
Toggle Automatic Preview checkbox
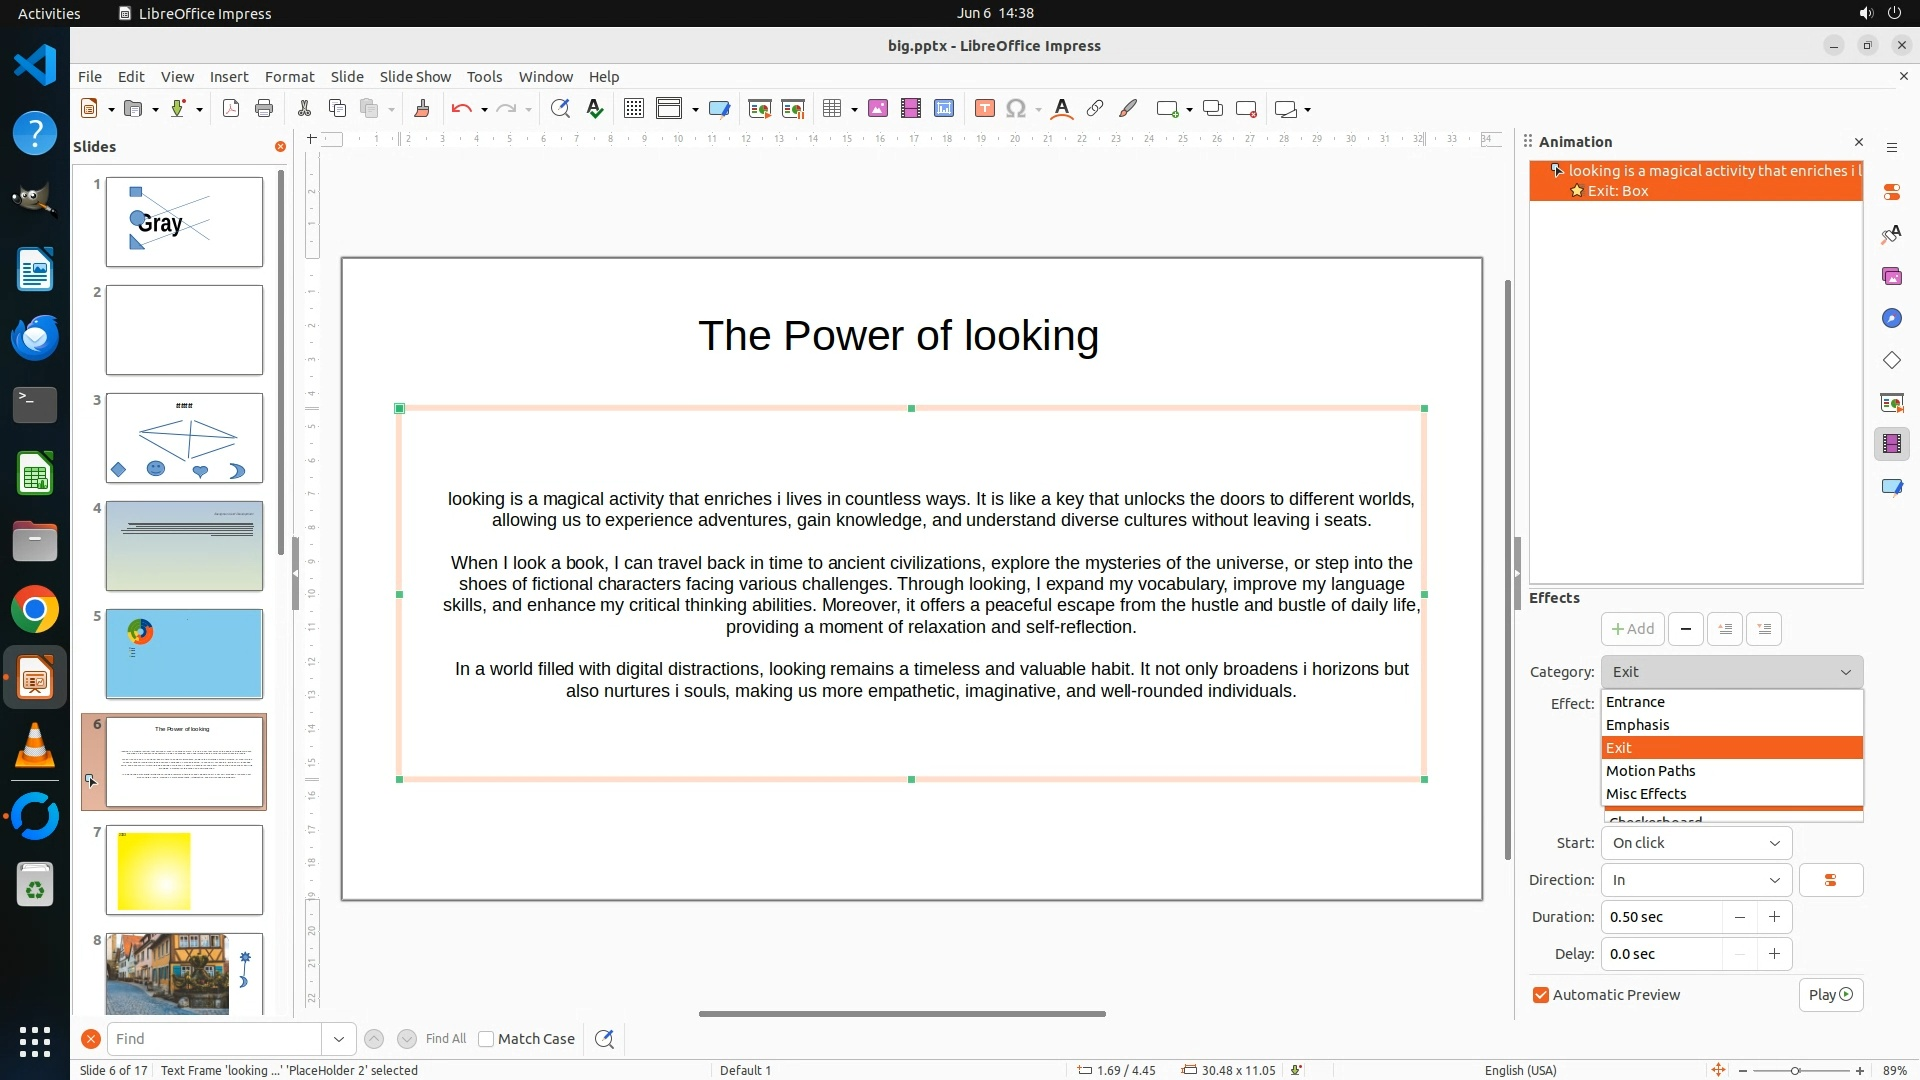point(1541,995)
